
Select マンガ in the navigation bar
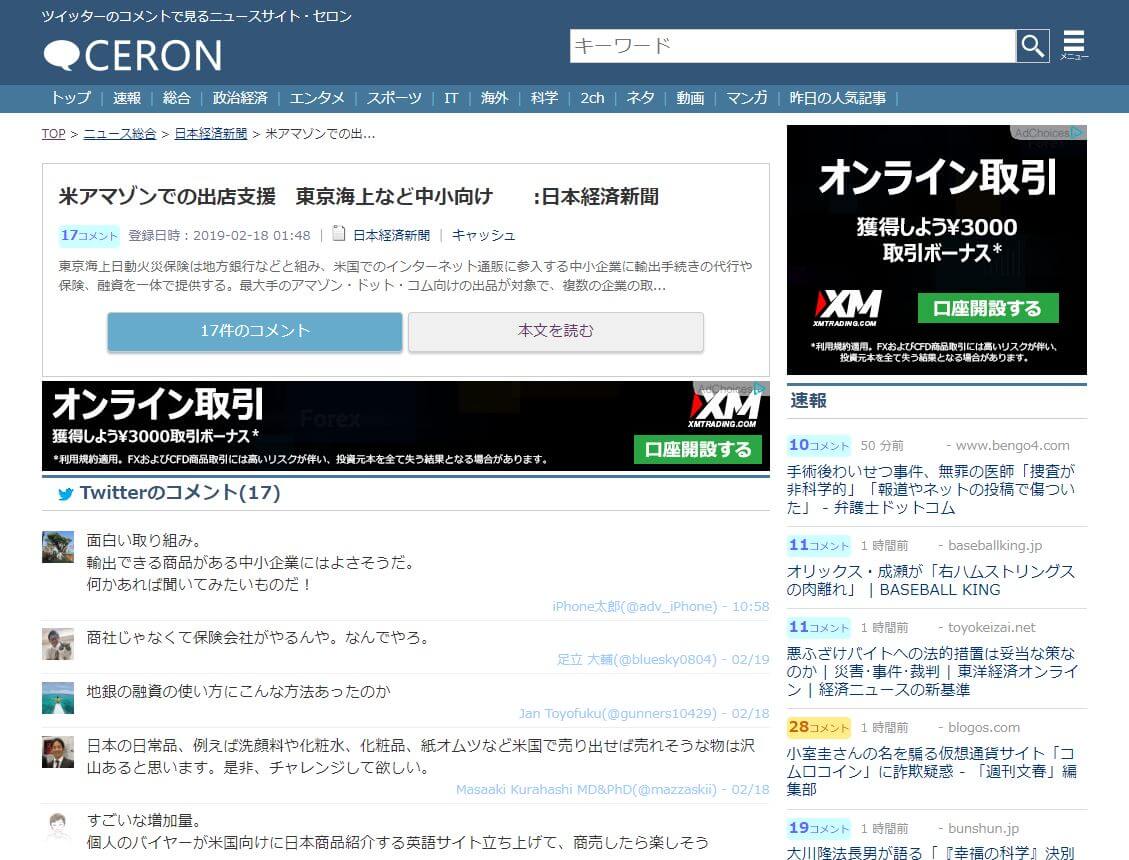(747, 98)
